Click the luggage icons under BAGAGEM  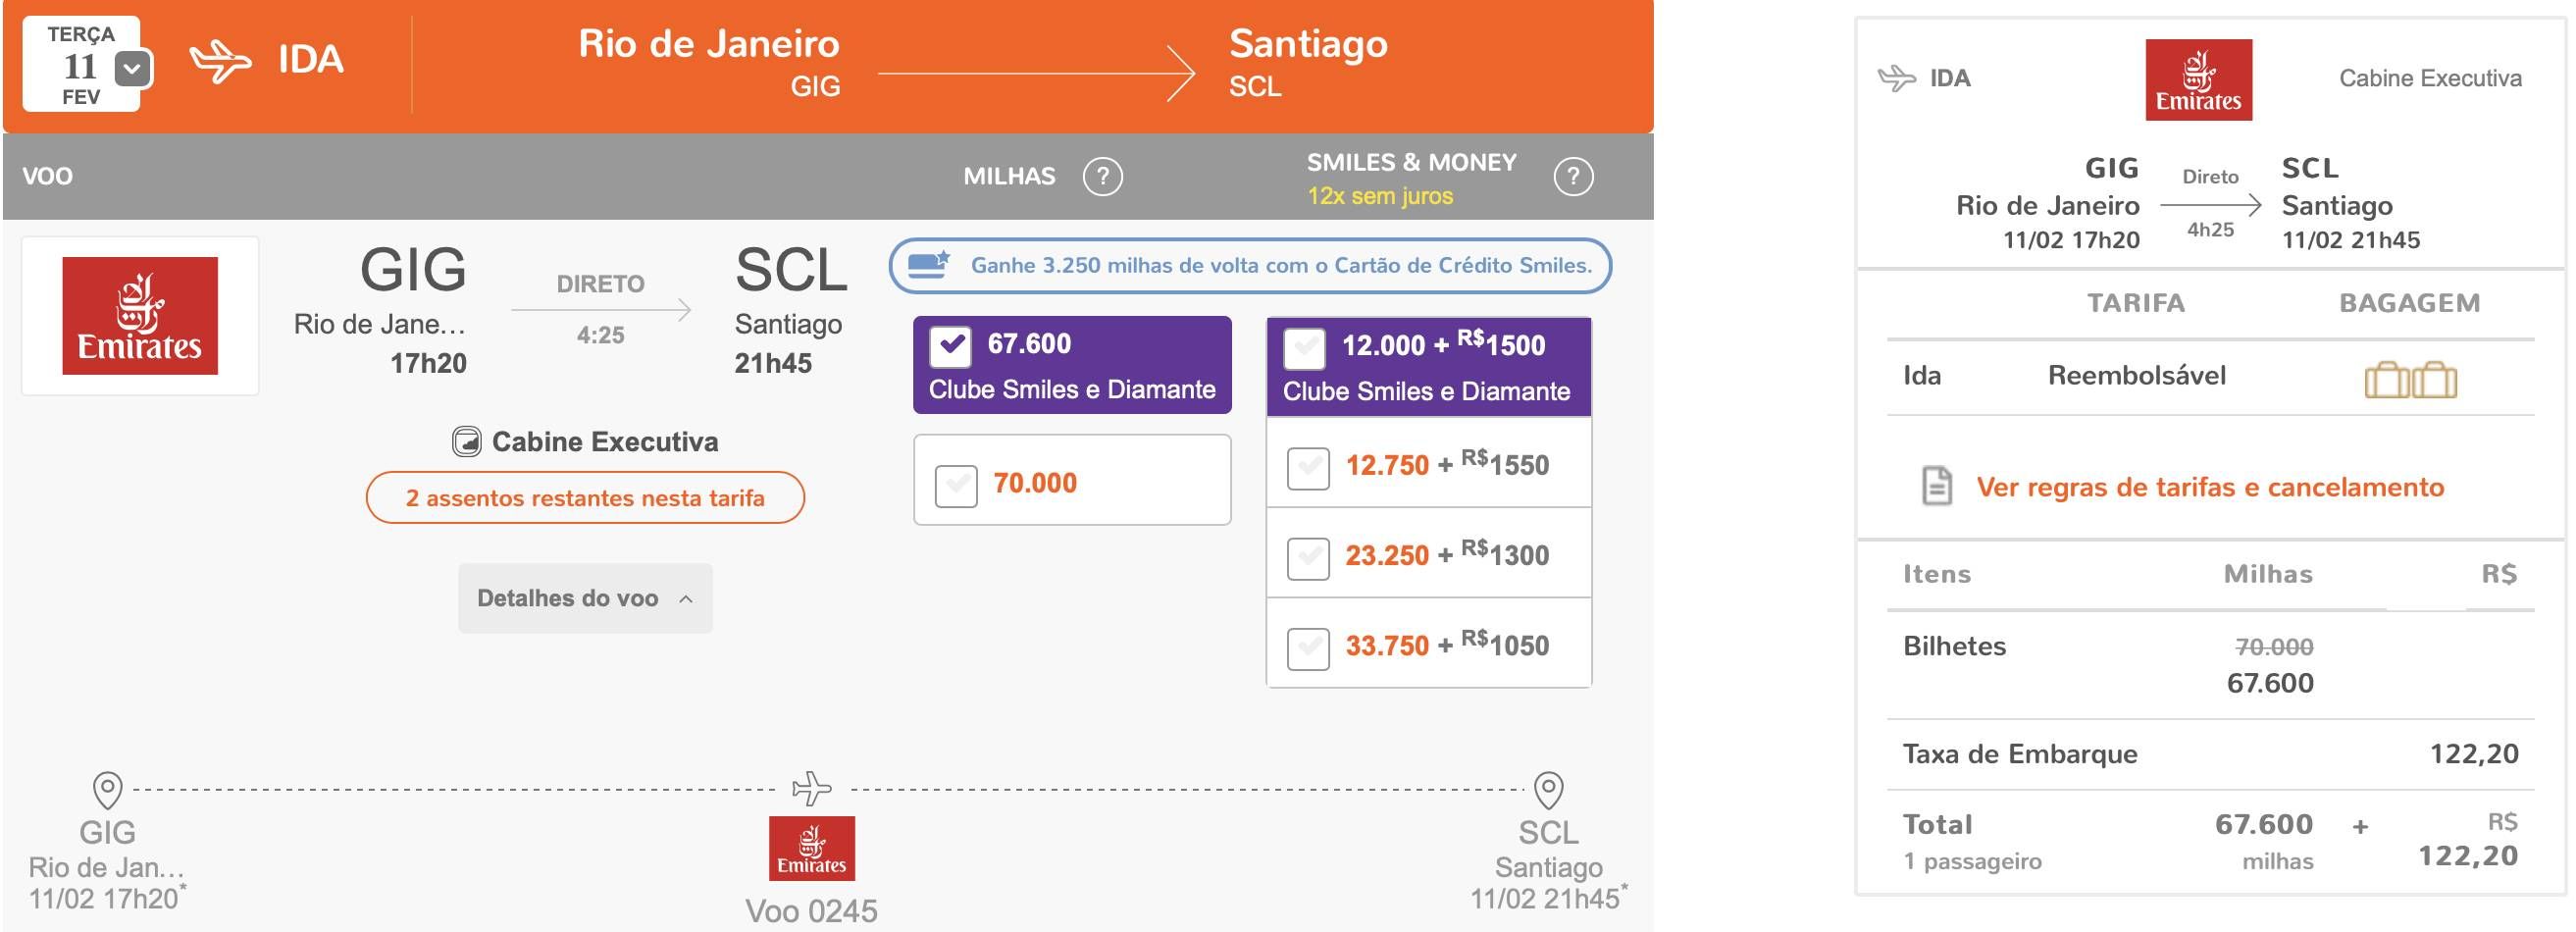2410,380
